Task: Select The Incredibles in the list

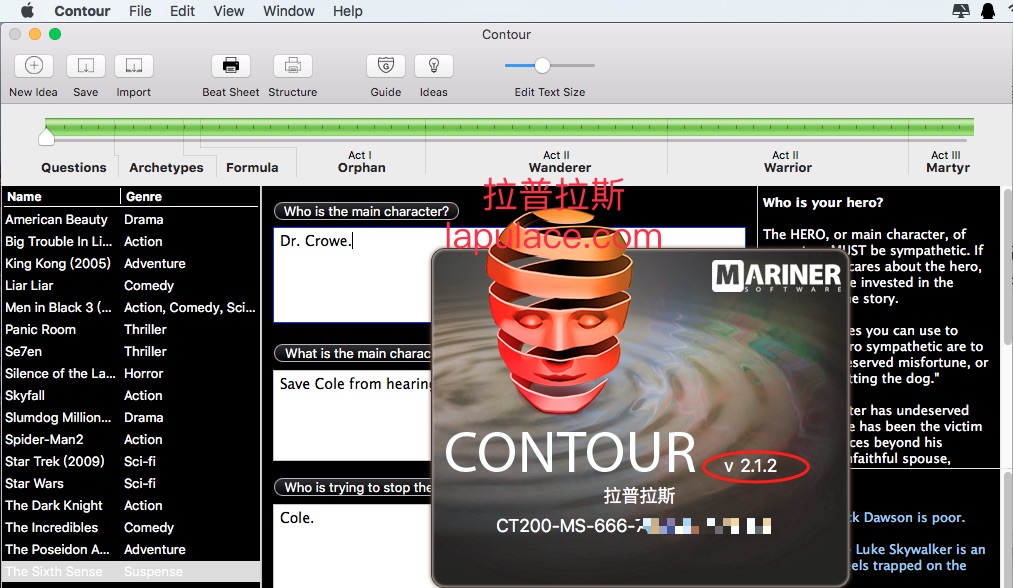Action: click(131, 527)
